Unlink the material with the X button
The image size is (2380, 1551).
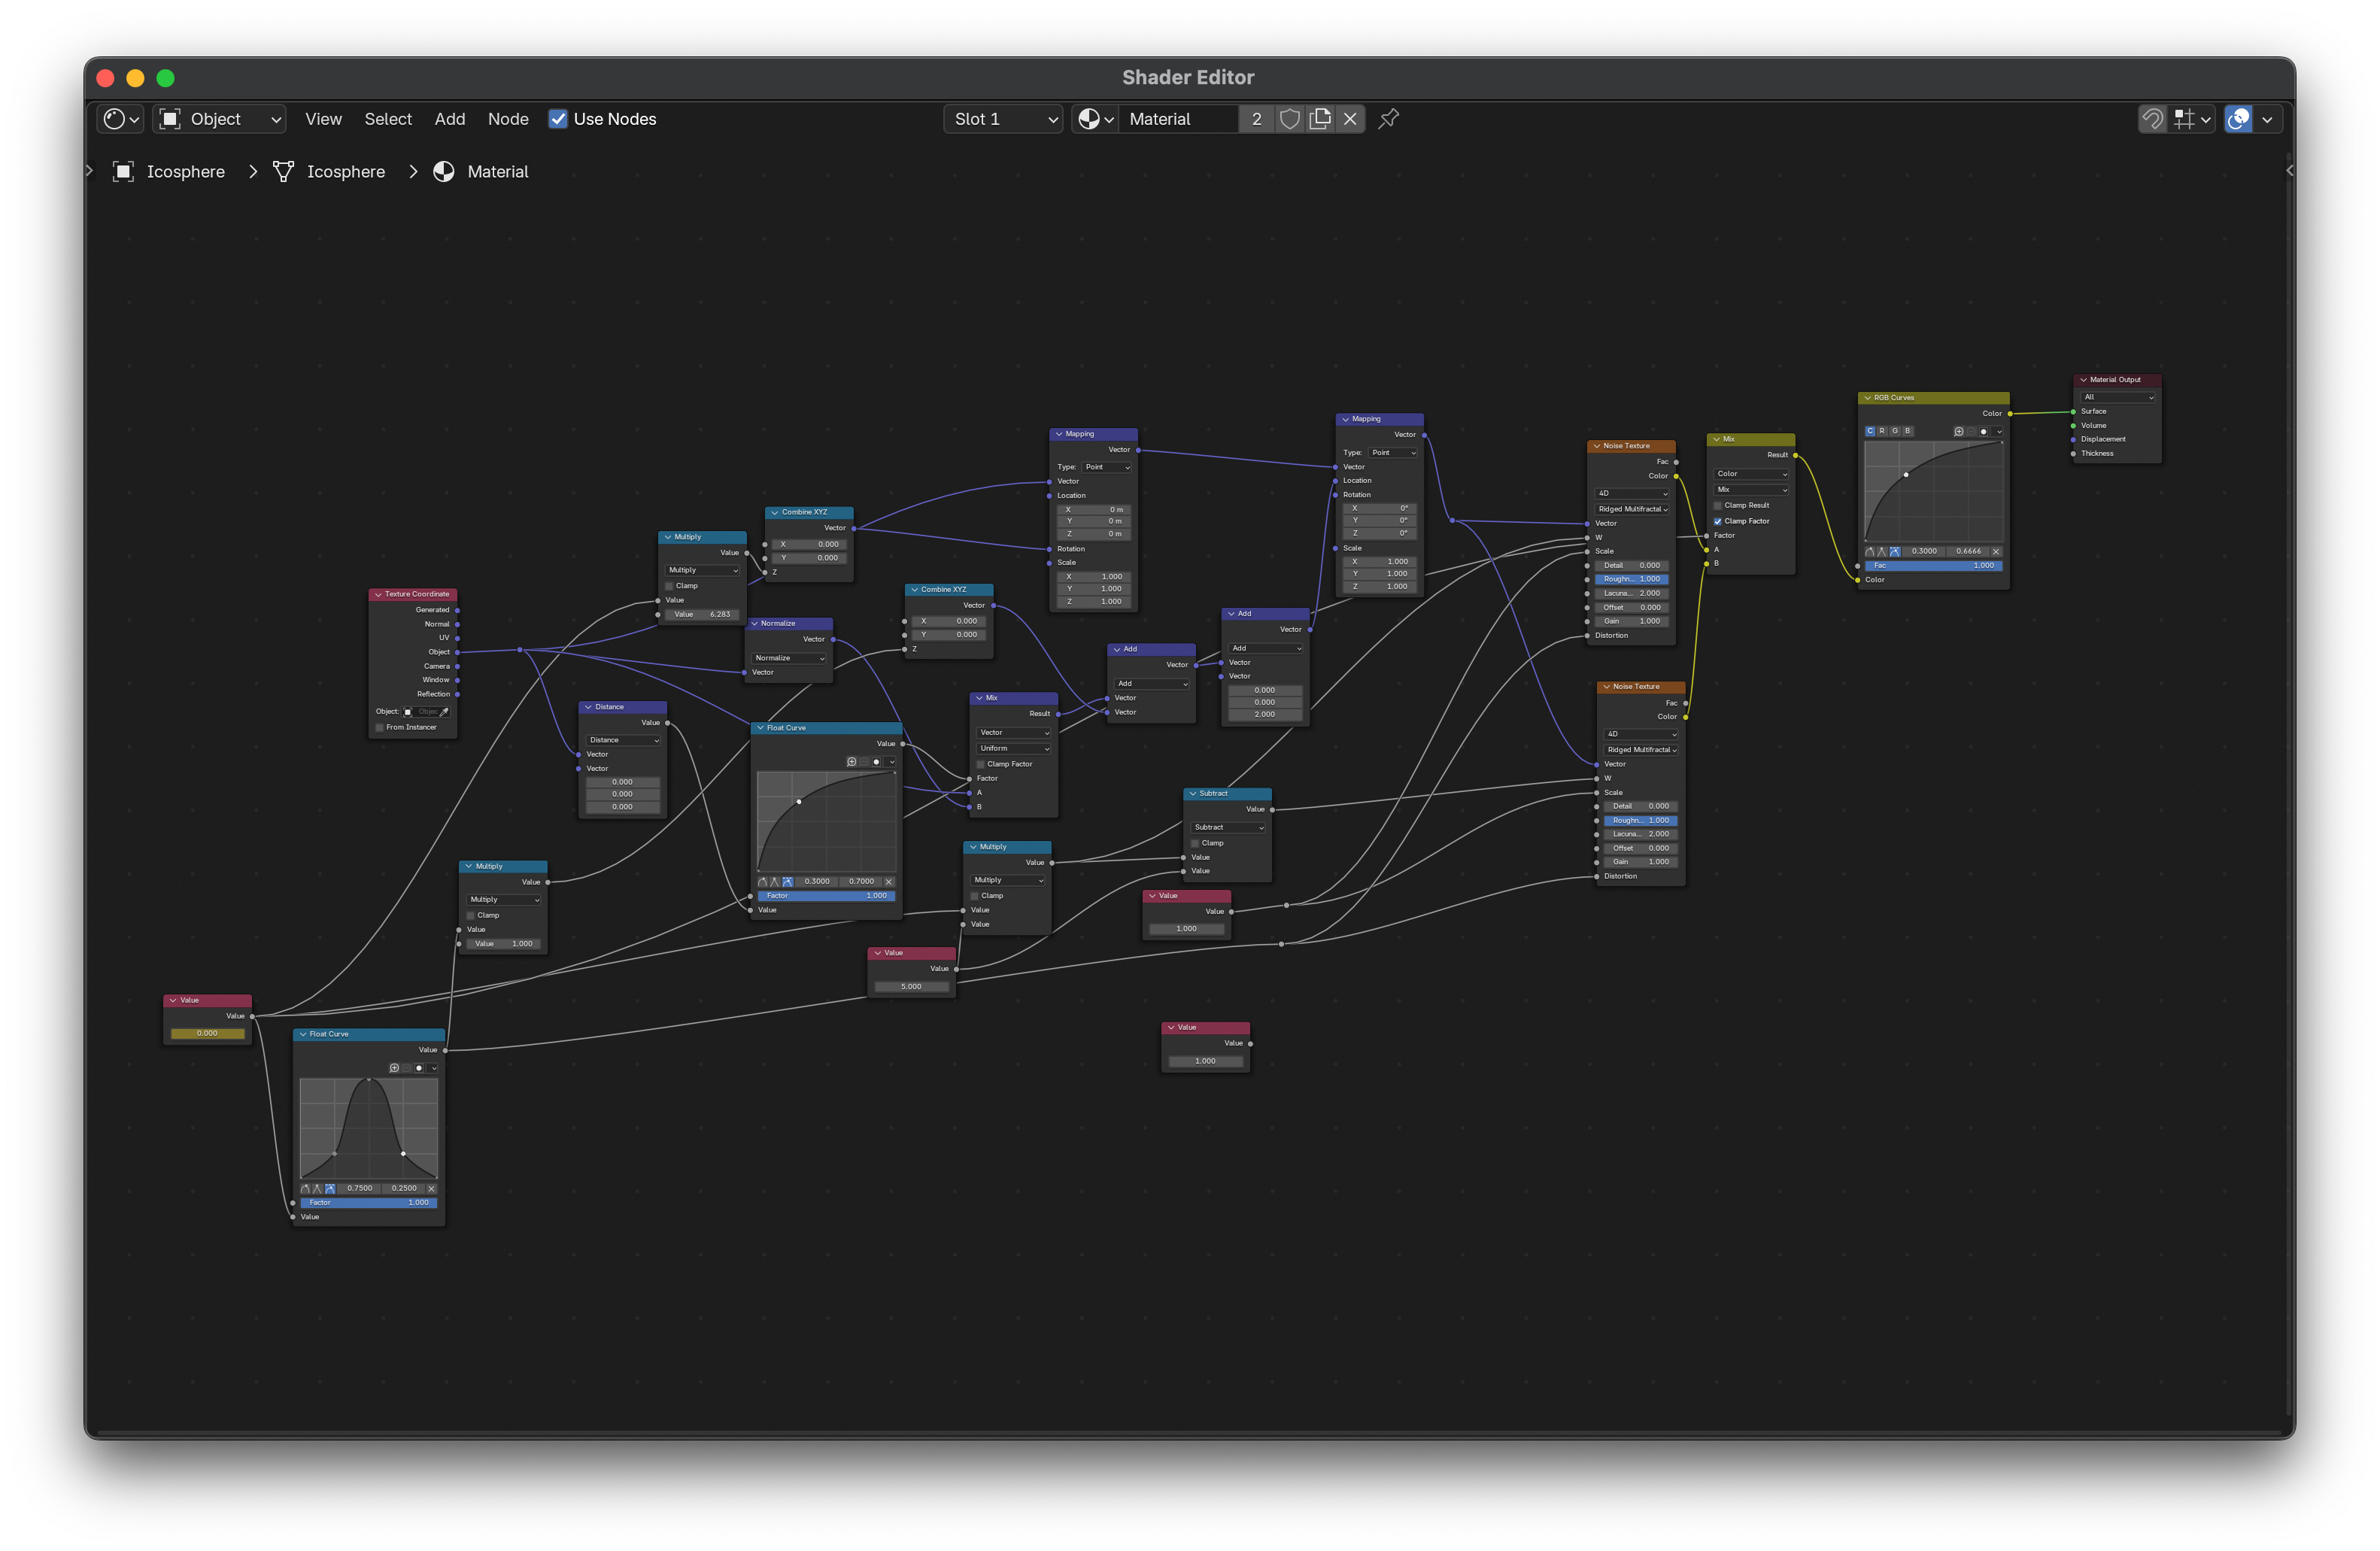point(1351,119)
